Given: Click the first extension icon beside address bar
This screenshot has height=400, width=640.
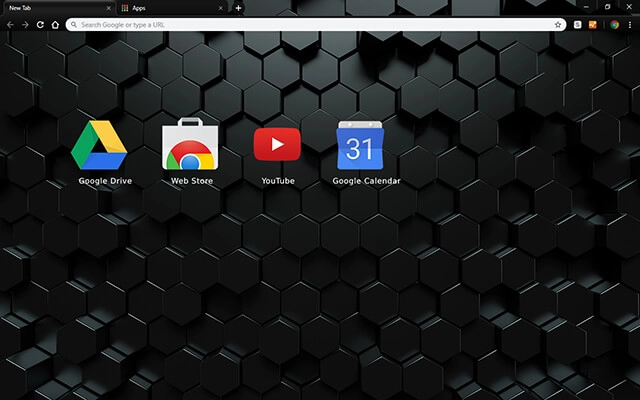Looking at the screenshot, I should click(x=577, y=25).
